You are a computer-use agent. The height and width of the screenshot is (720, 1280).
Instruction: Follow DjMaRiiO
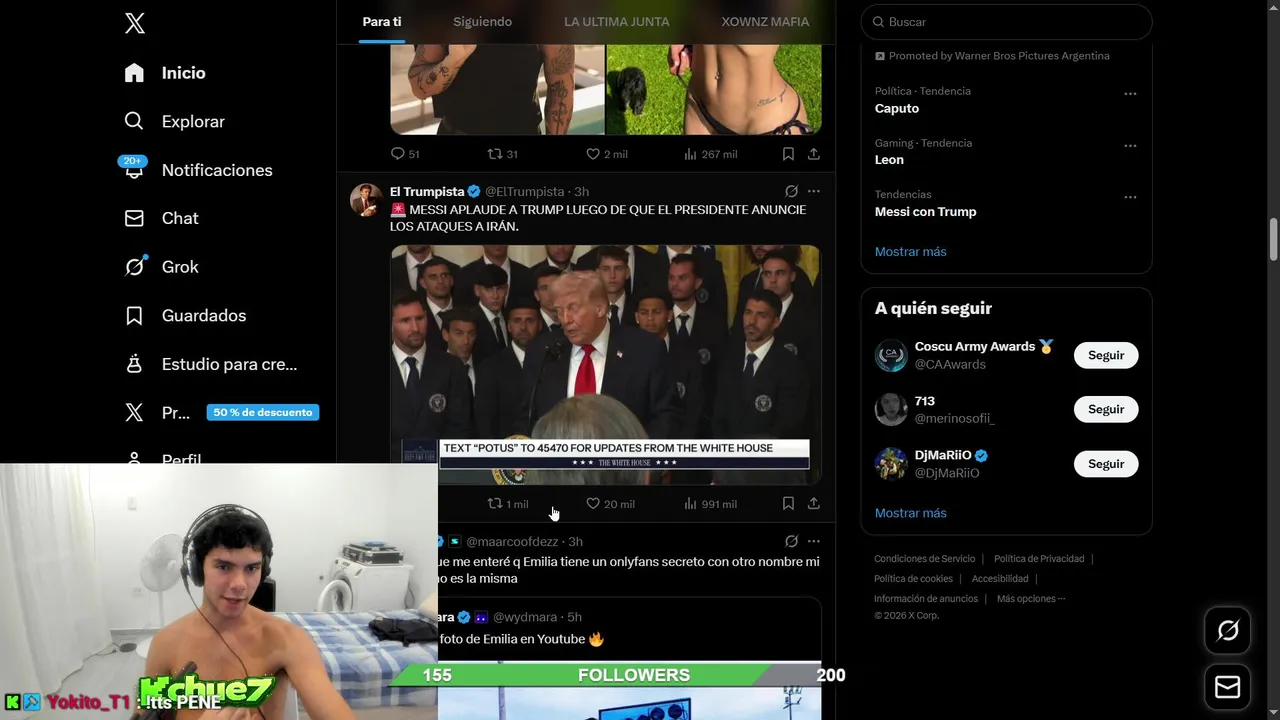click(x=1106, y=464)
